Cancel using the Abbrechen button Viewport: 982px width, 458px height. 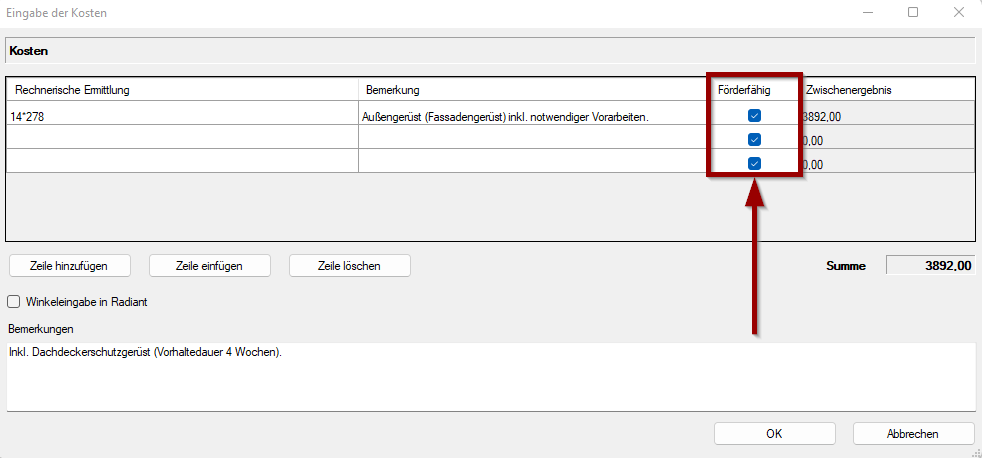point(912,433)
